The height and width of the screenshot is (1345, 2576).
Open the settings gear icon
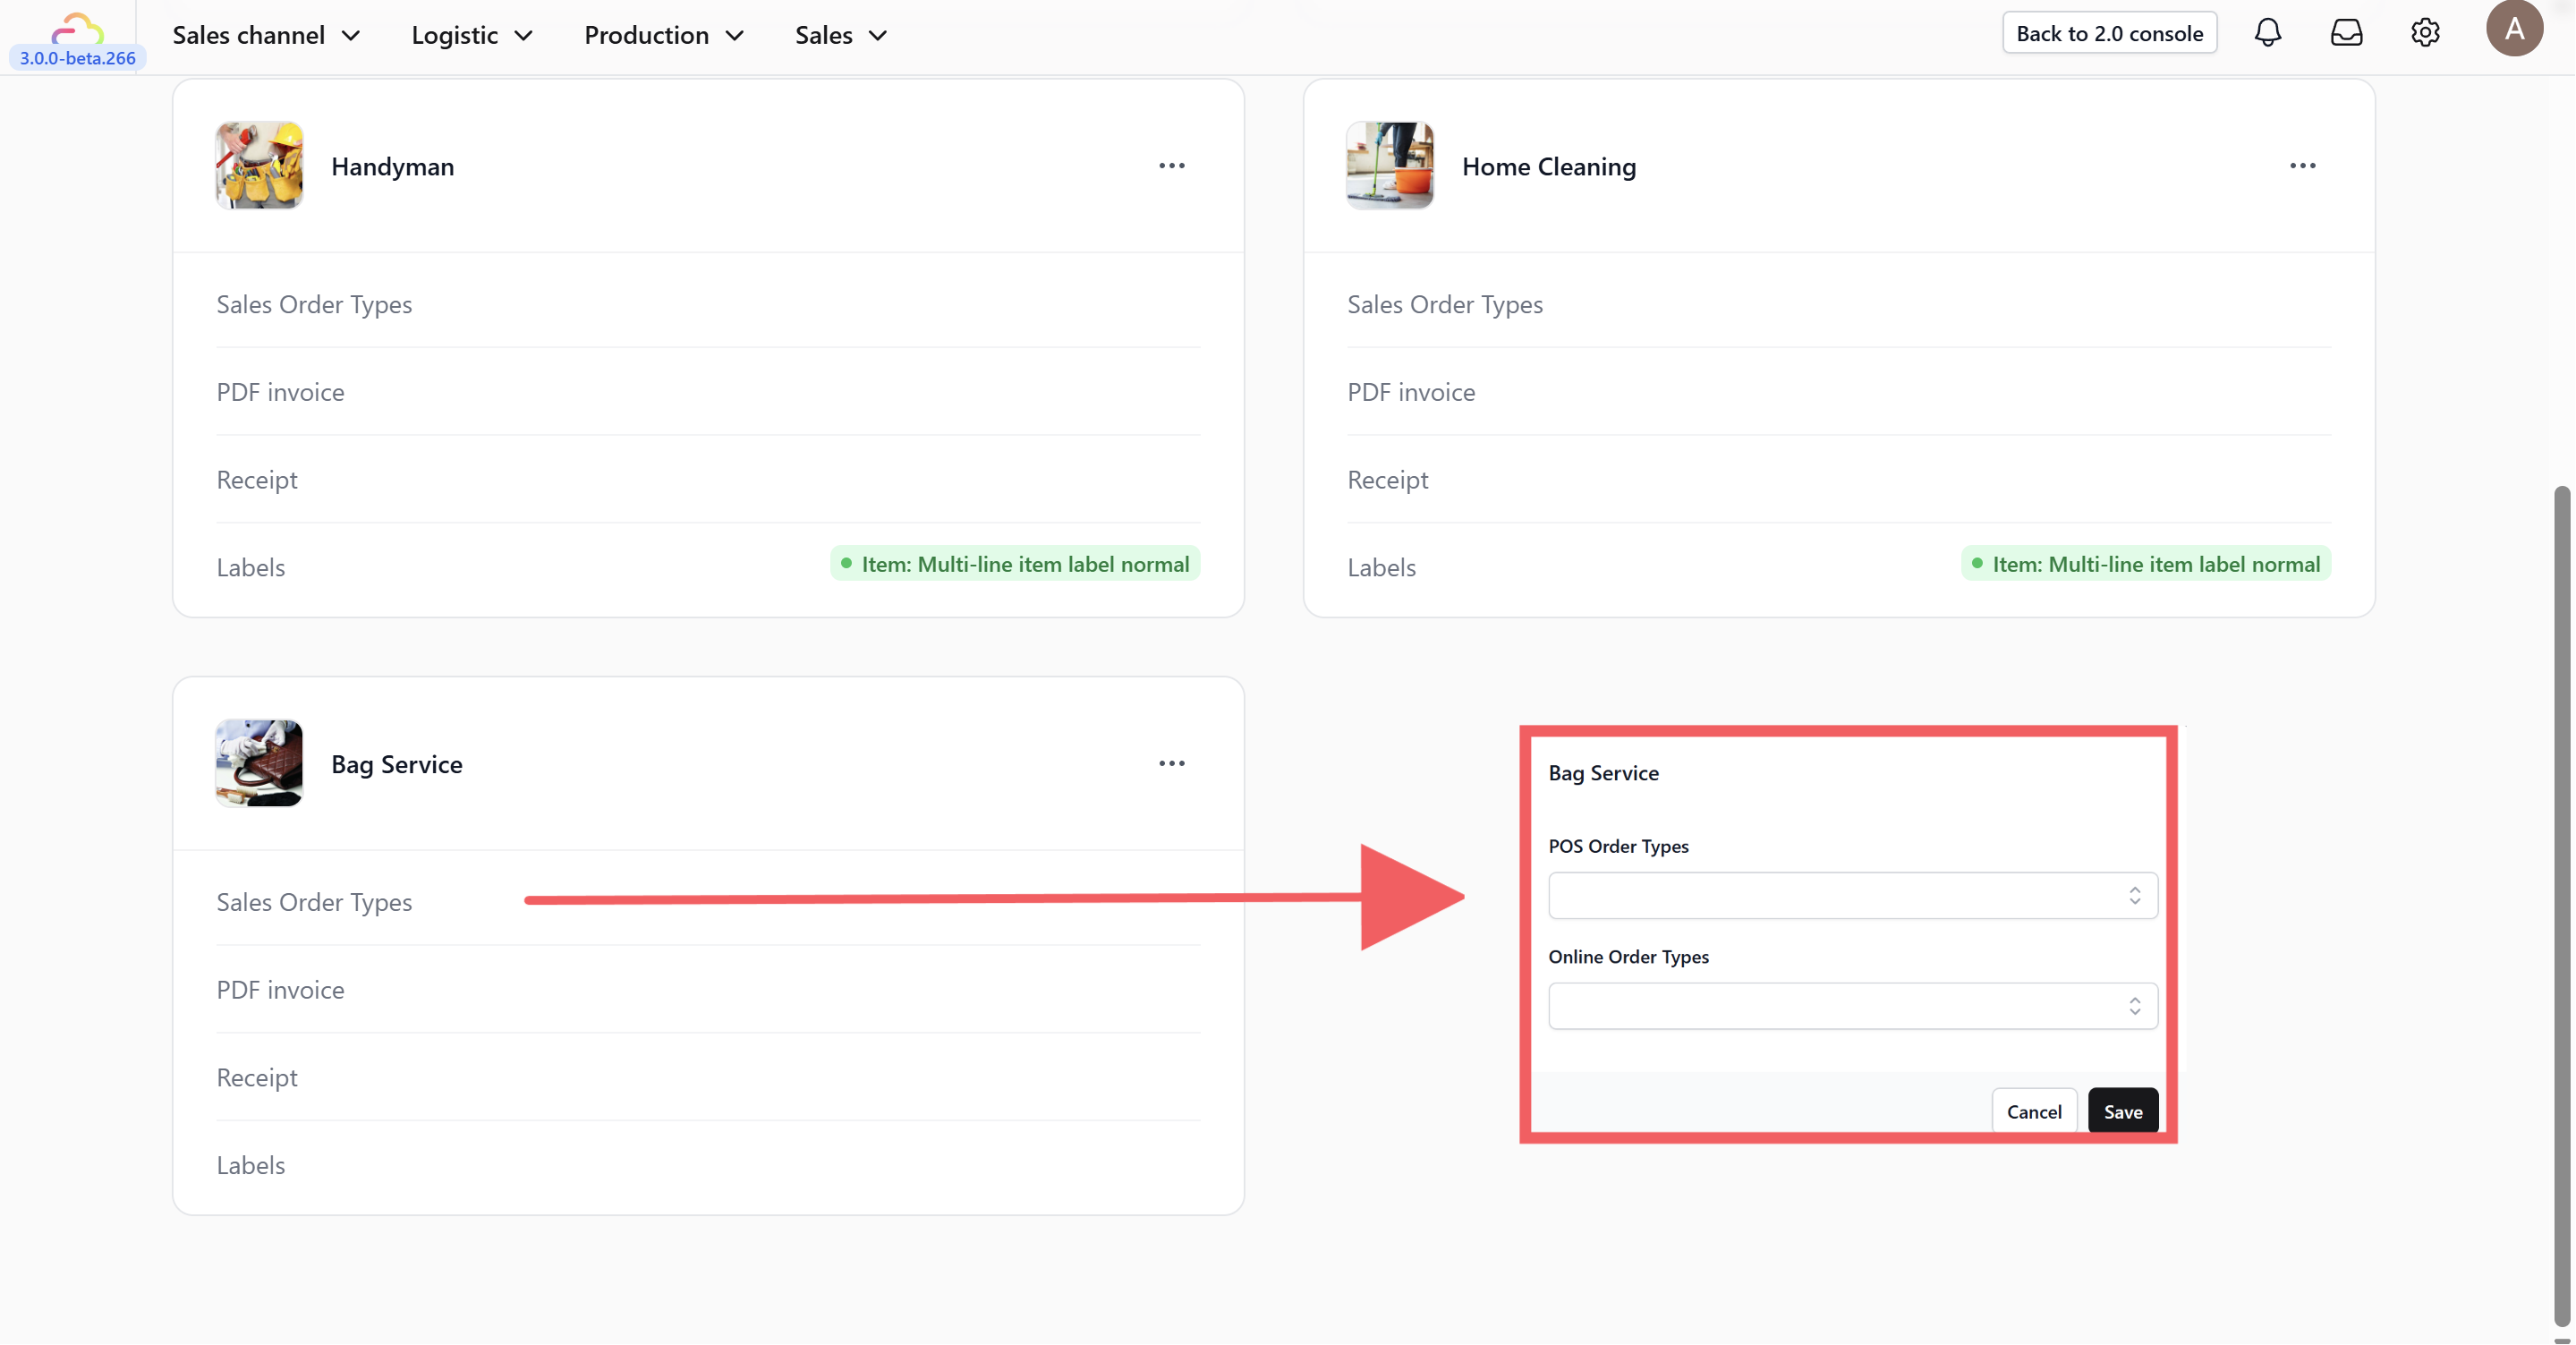[2424, 33]
